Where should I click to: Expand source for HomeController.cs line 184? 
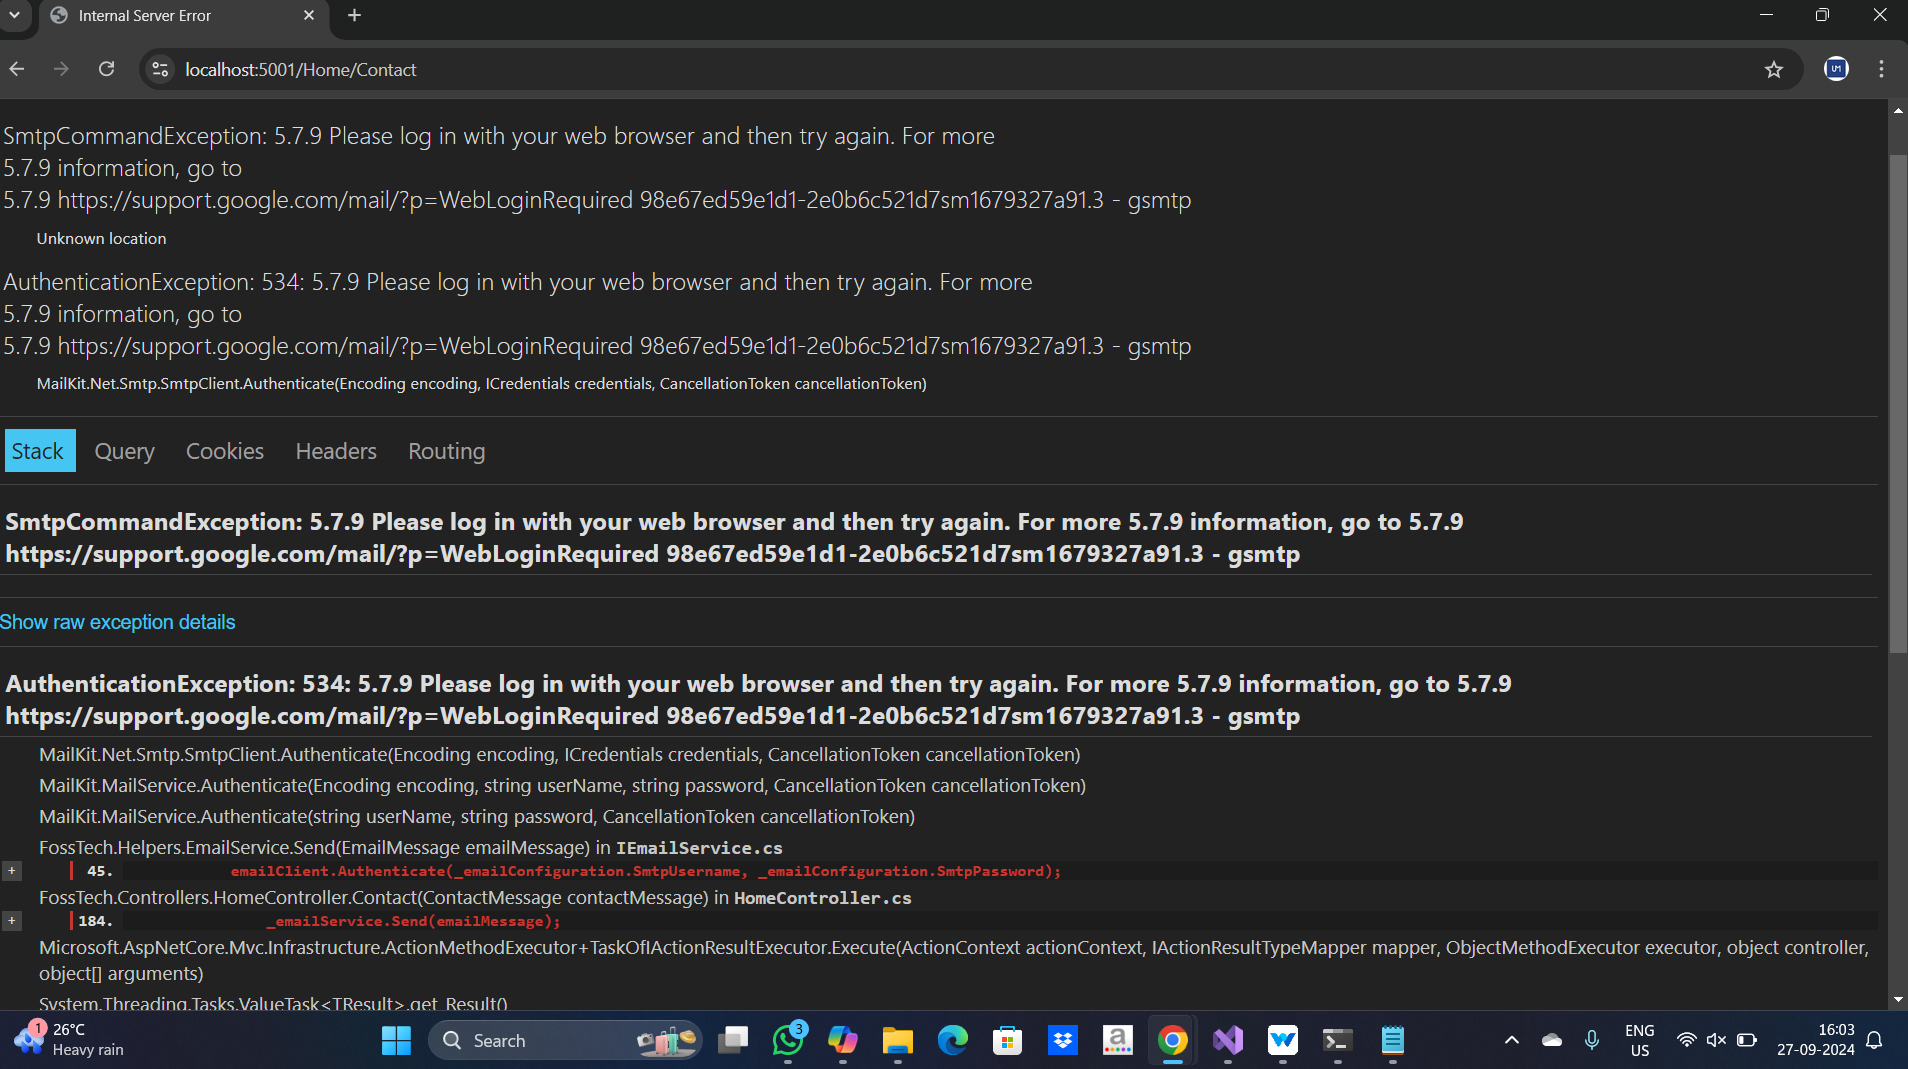12,920
